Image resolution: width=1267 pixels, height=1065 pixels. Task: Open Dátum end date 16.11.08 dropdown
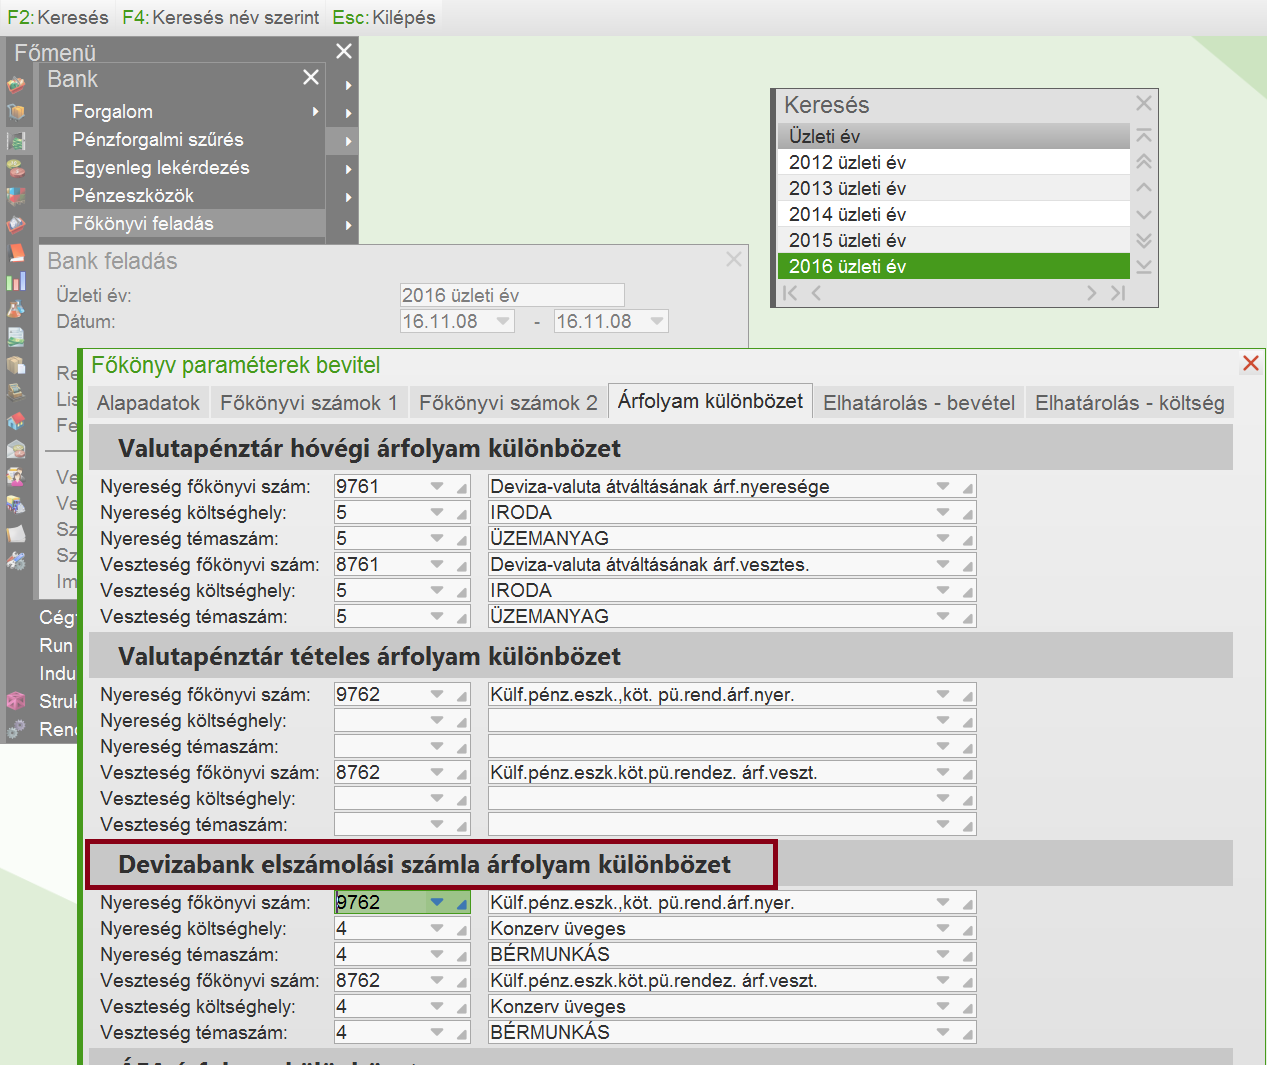657,321
